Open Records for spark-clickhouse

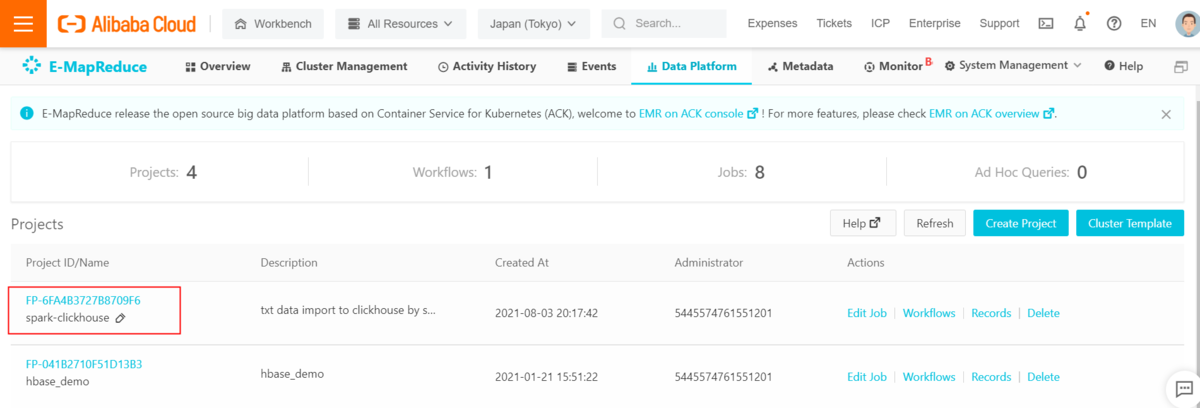point(991,313)
